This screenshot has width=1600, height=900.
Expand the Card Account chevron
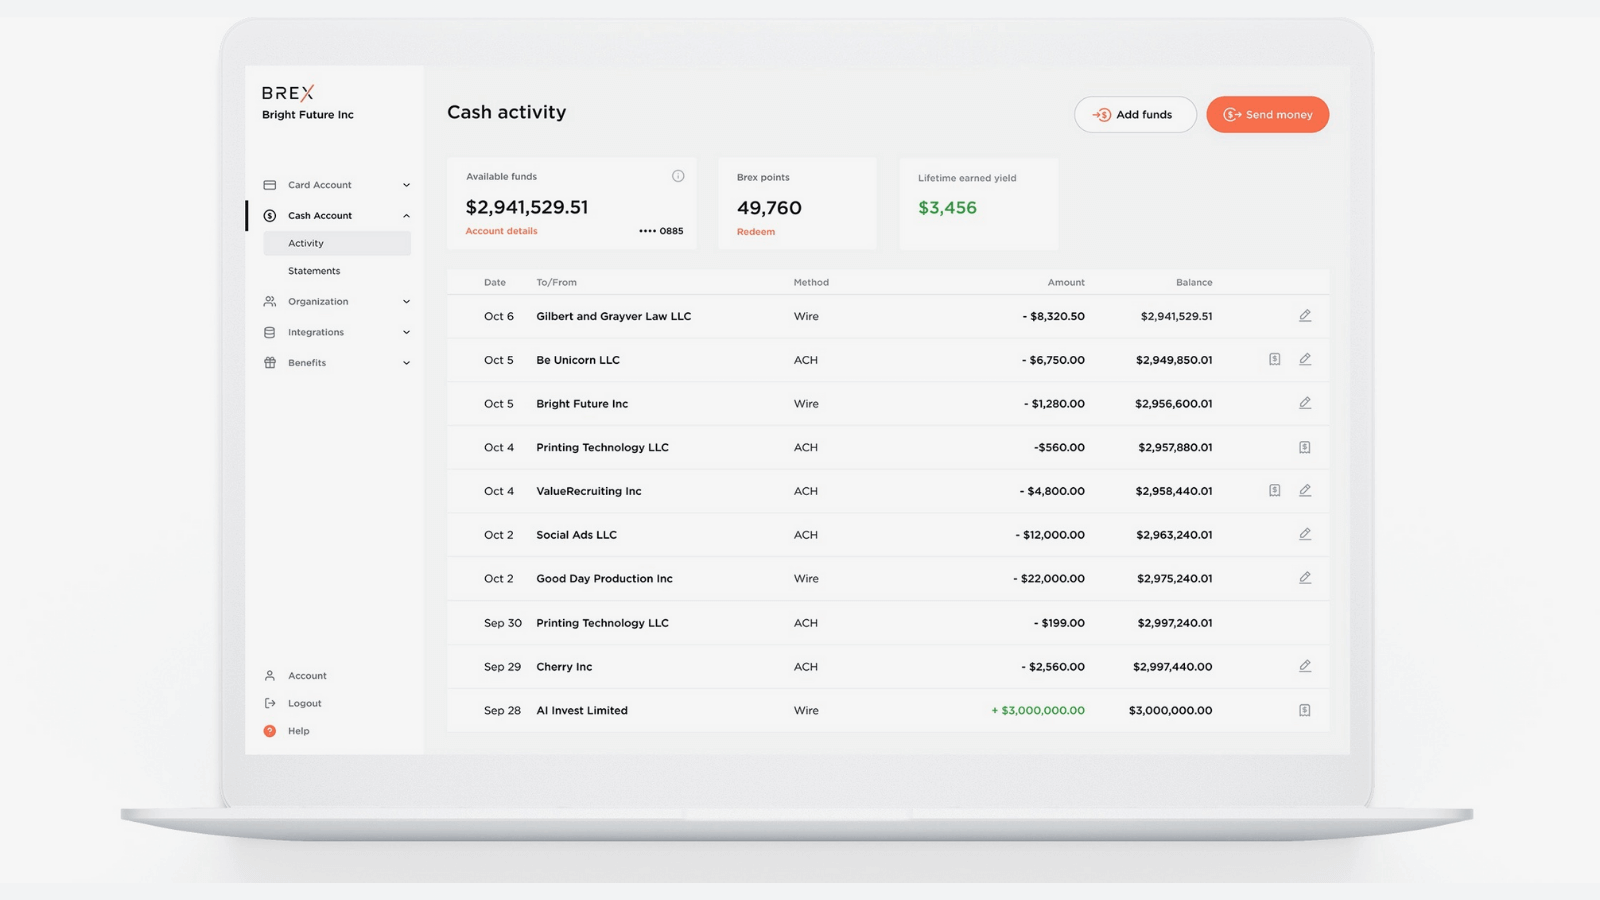click(406, 185)
